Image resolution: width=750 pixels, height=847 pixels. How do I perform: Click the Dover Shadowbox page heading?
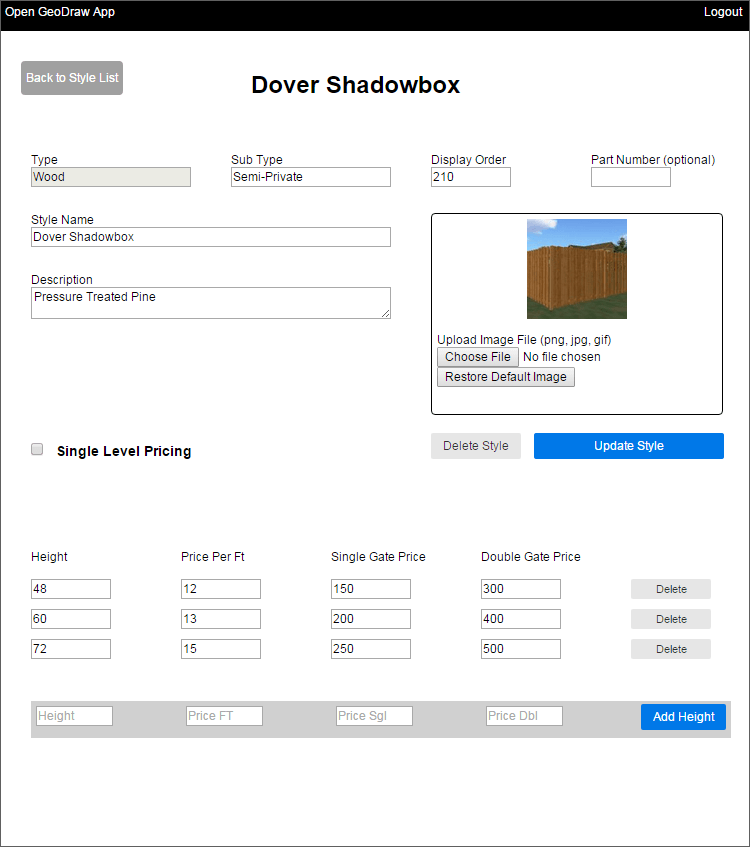click(356, 85)
